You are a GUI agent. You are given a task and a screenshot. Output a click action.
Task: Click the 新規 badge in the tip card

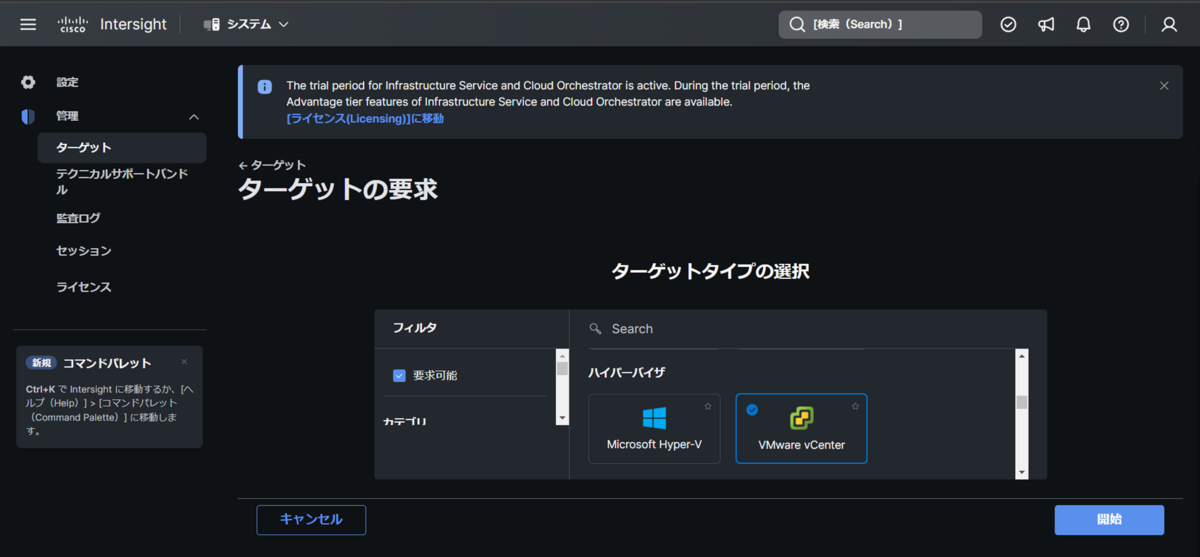click(x=41, y=363)
